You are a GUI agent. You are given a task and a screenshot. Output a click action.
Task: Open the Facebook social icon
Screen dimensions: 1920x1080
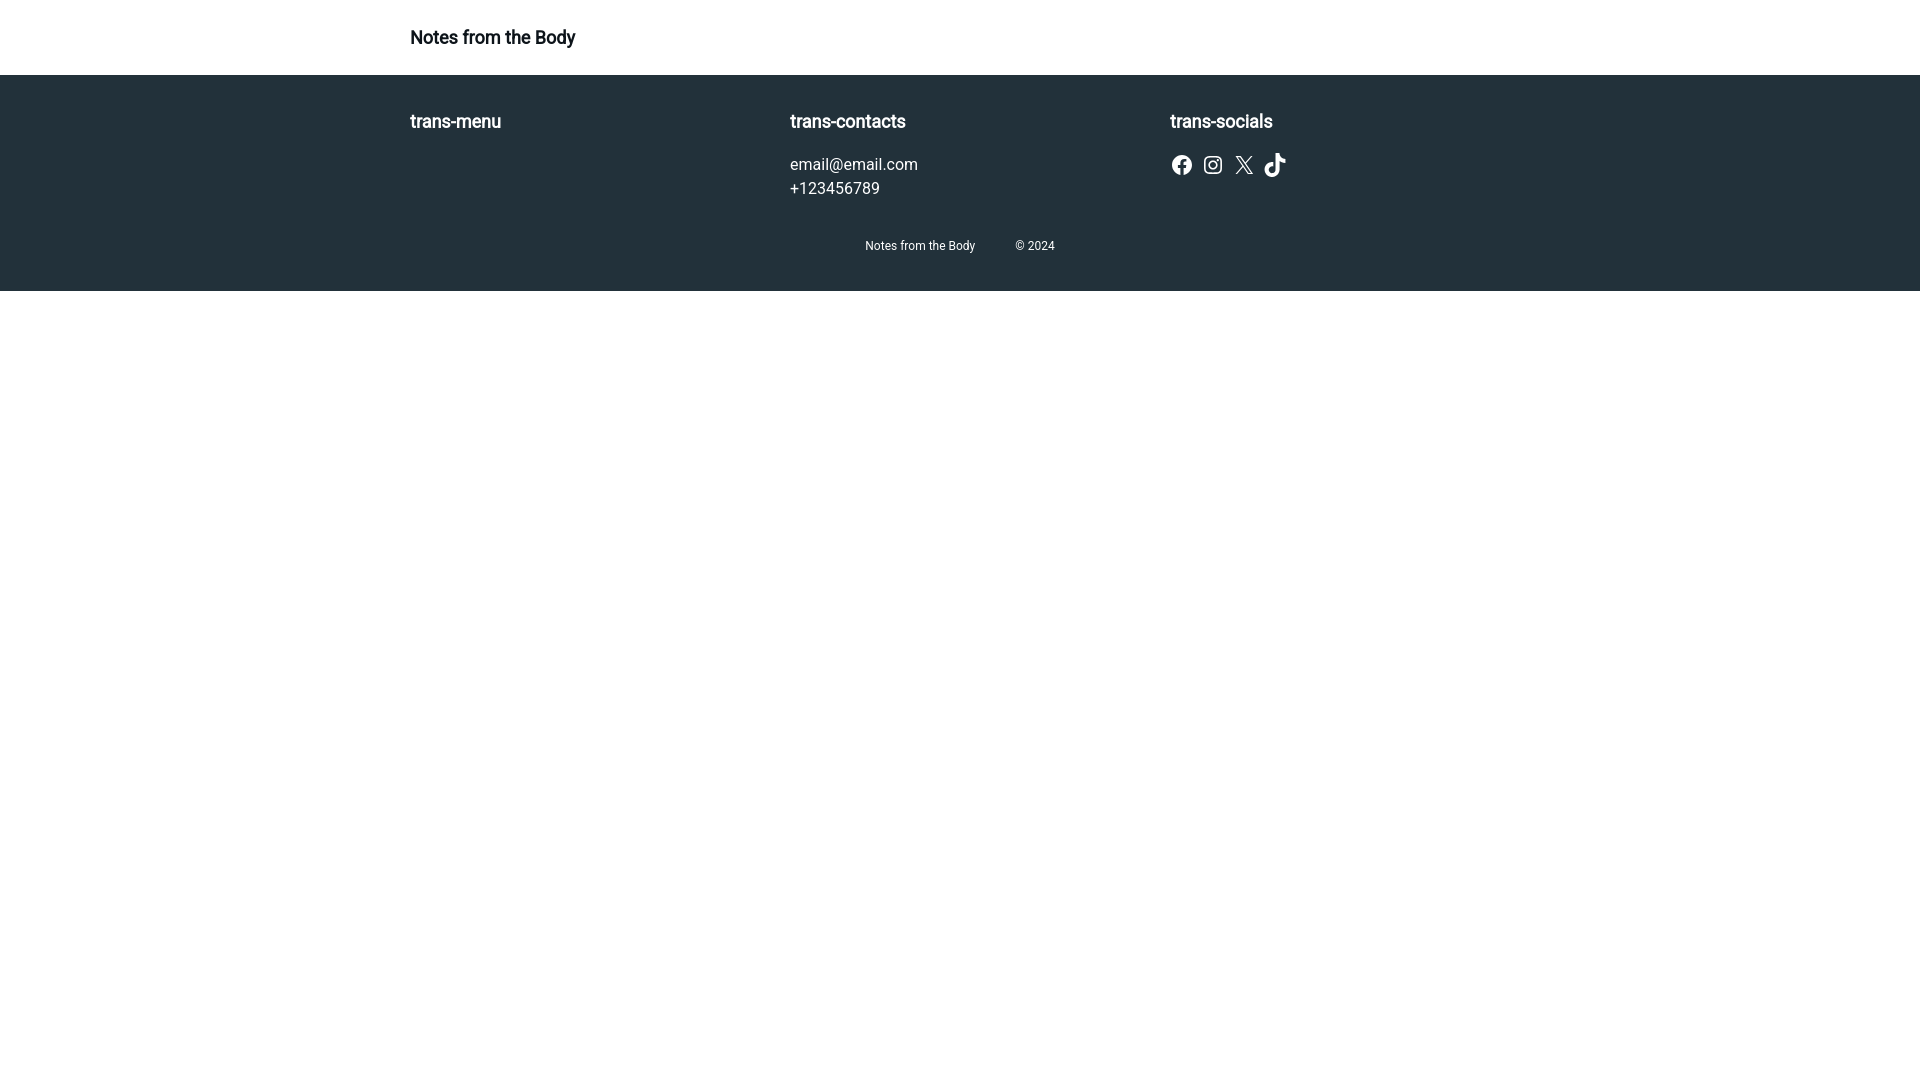[x=1181, y=165]
